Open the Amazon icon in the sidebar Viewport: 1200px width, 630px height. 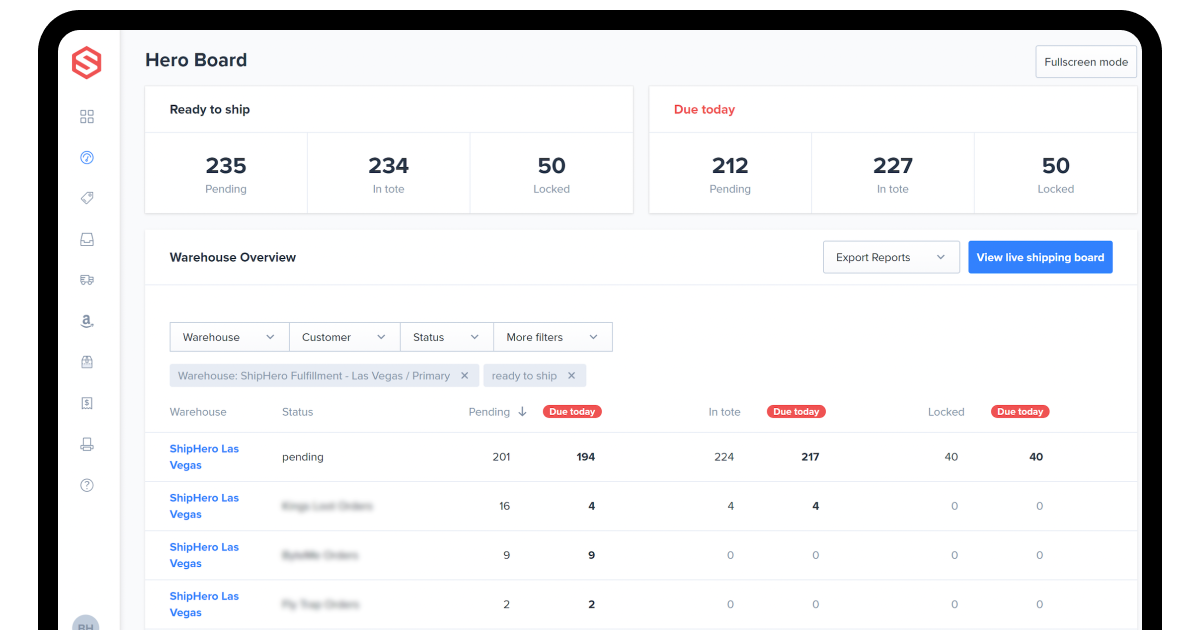point(87,321)
